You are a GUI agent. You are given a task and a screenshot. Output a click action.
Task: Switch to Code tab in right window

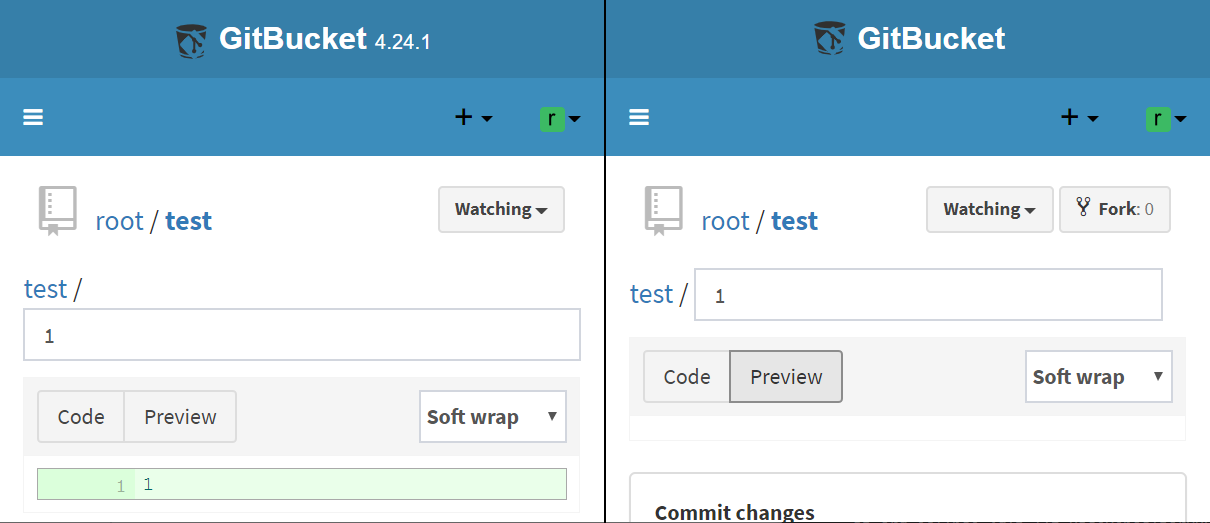[687, 376]
